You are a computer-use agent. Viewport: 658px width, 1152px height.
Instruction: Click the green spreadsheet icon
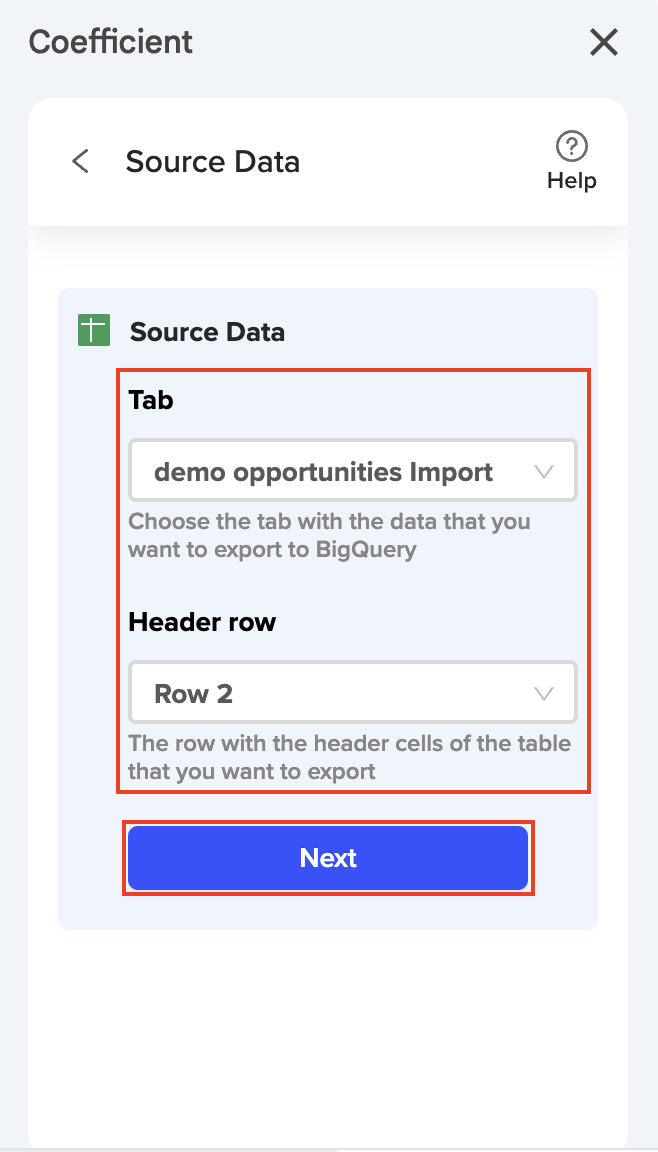[x=93, y=331]
